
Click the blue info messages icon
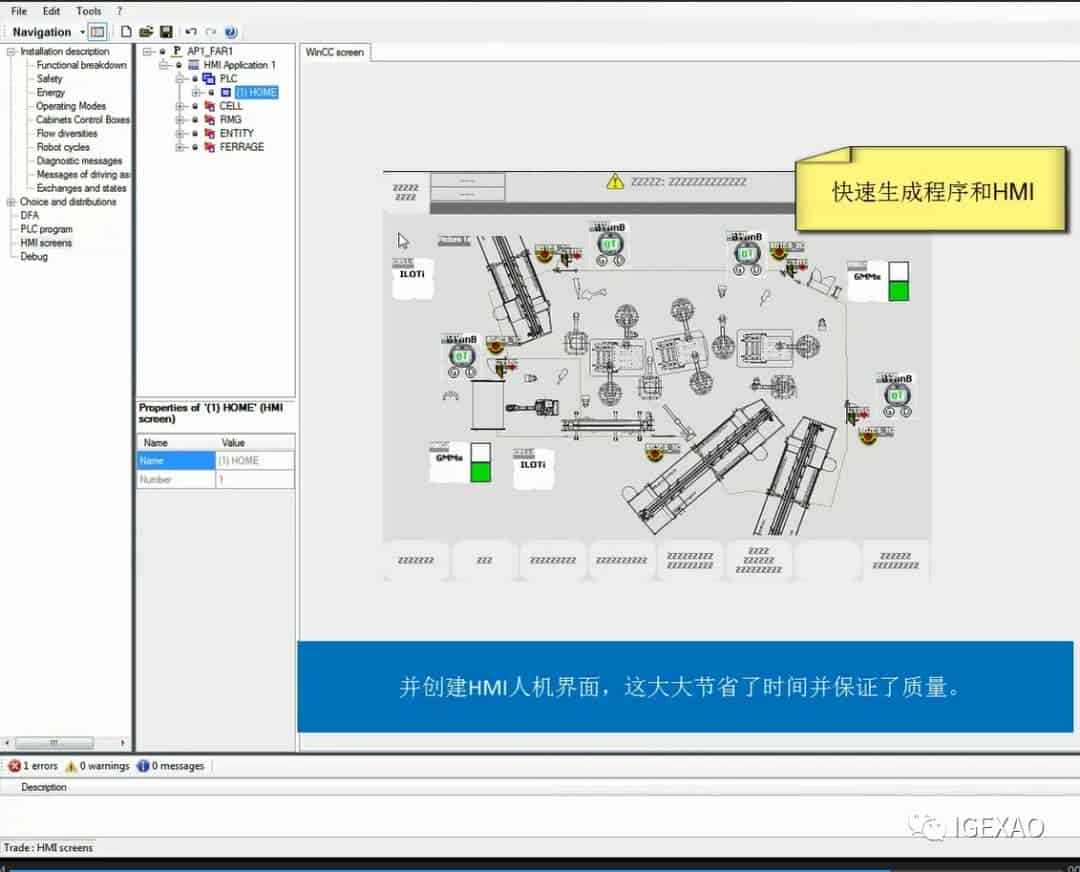coord(143,766)
